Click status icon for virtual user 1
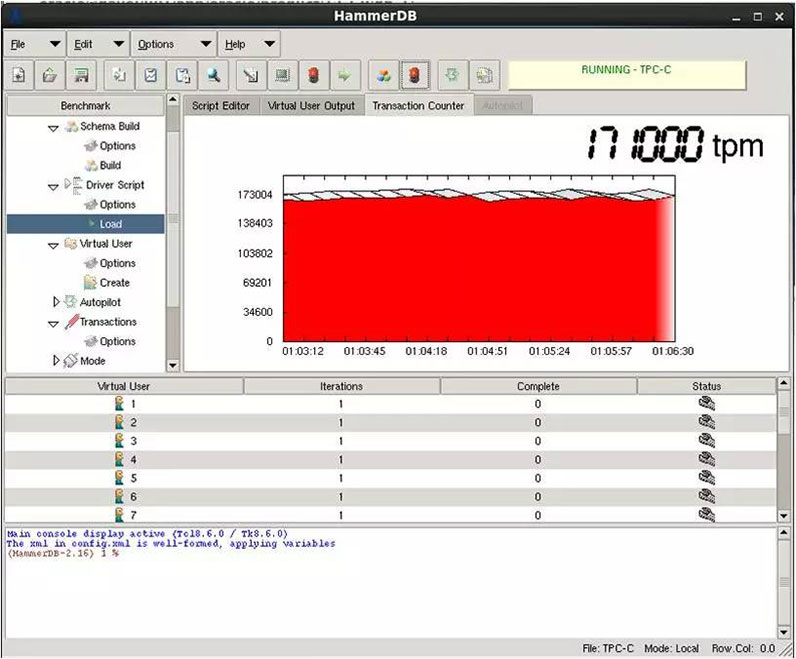Viewport: 796px width, 659px height. [707, 404]
